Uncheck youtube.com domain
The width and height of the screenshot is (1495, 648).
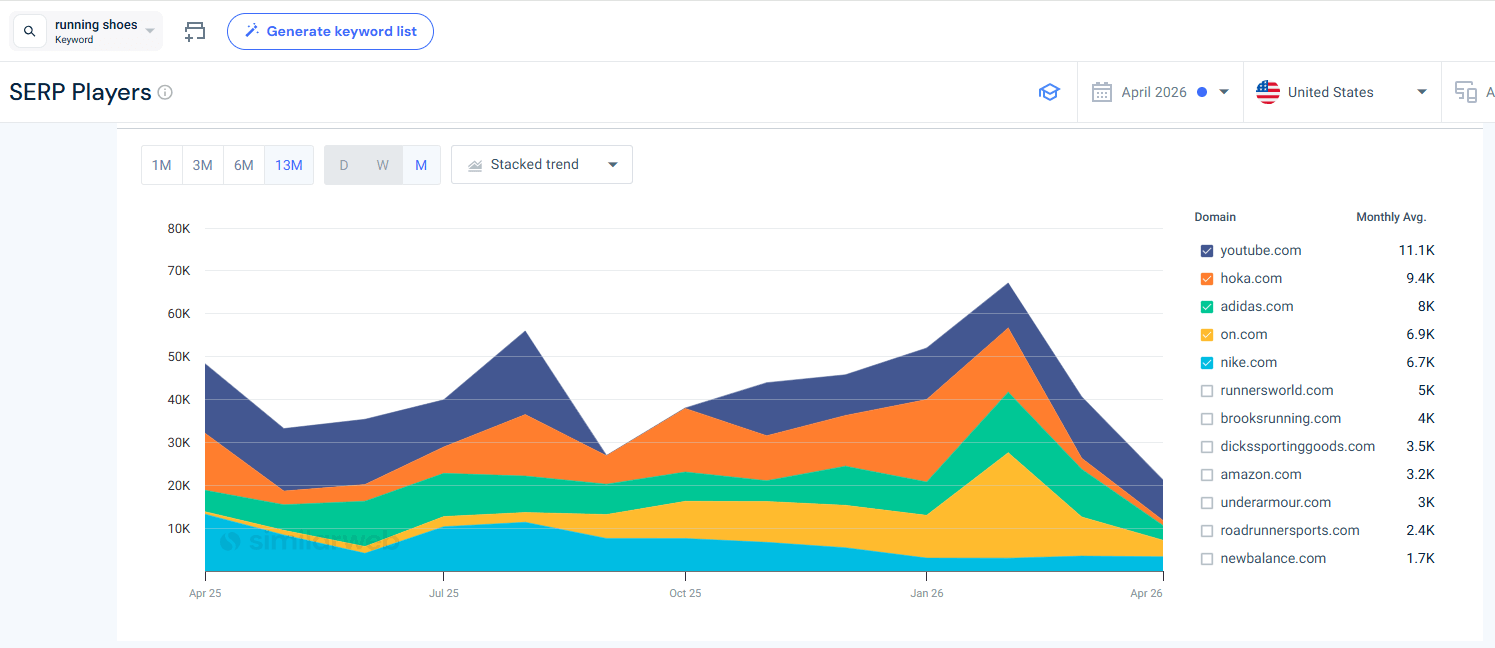[x=1207, y=251]
